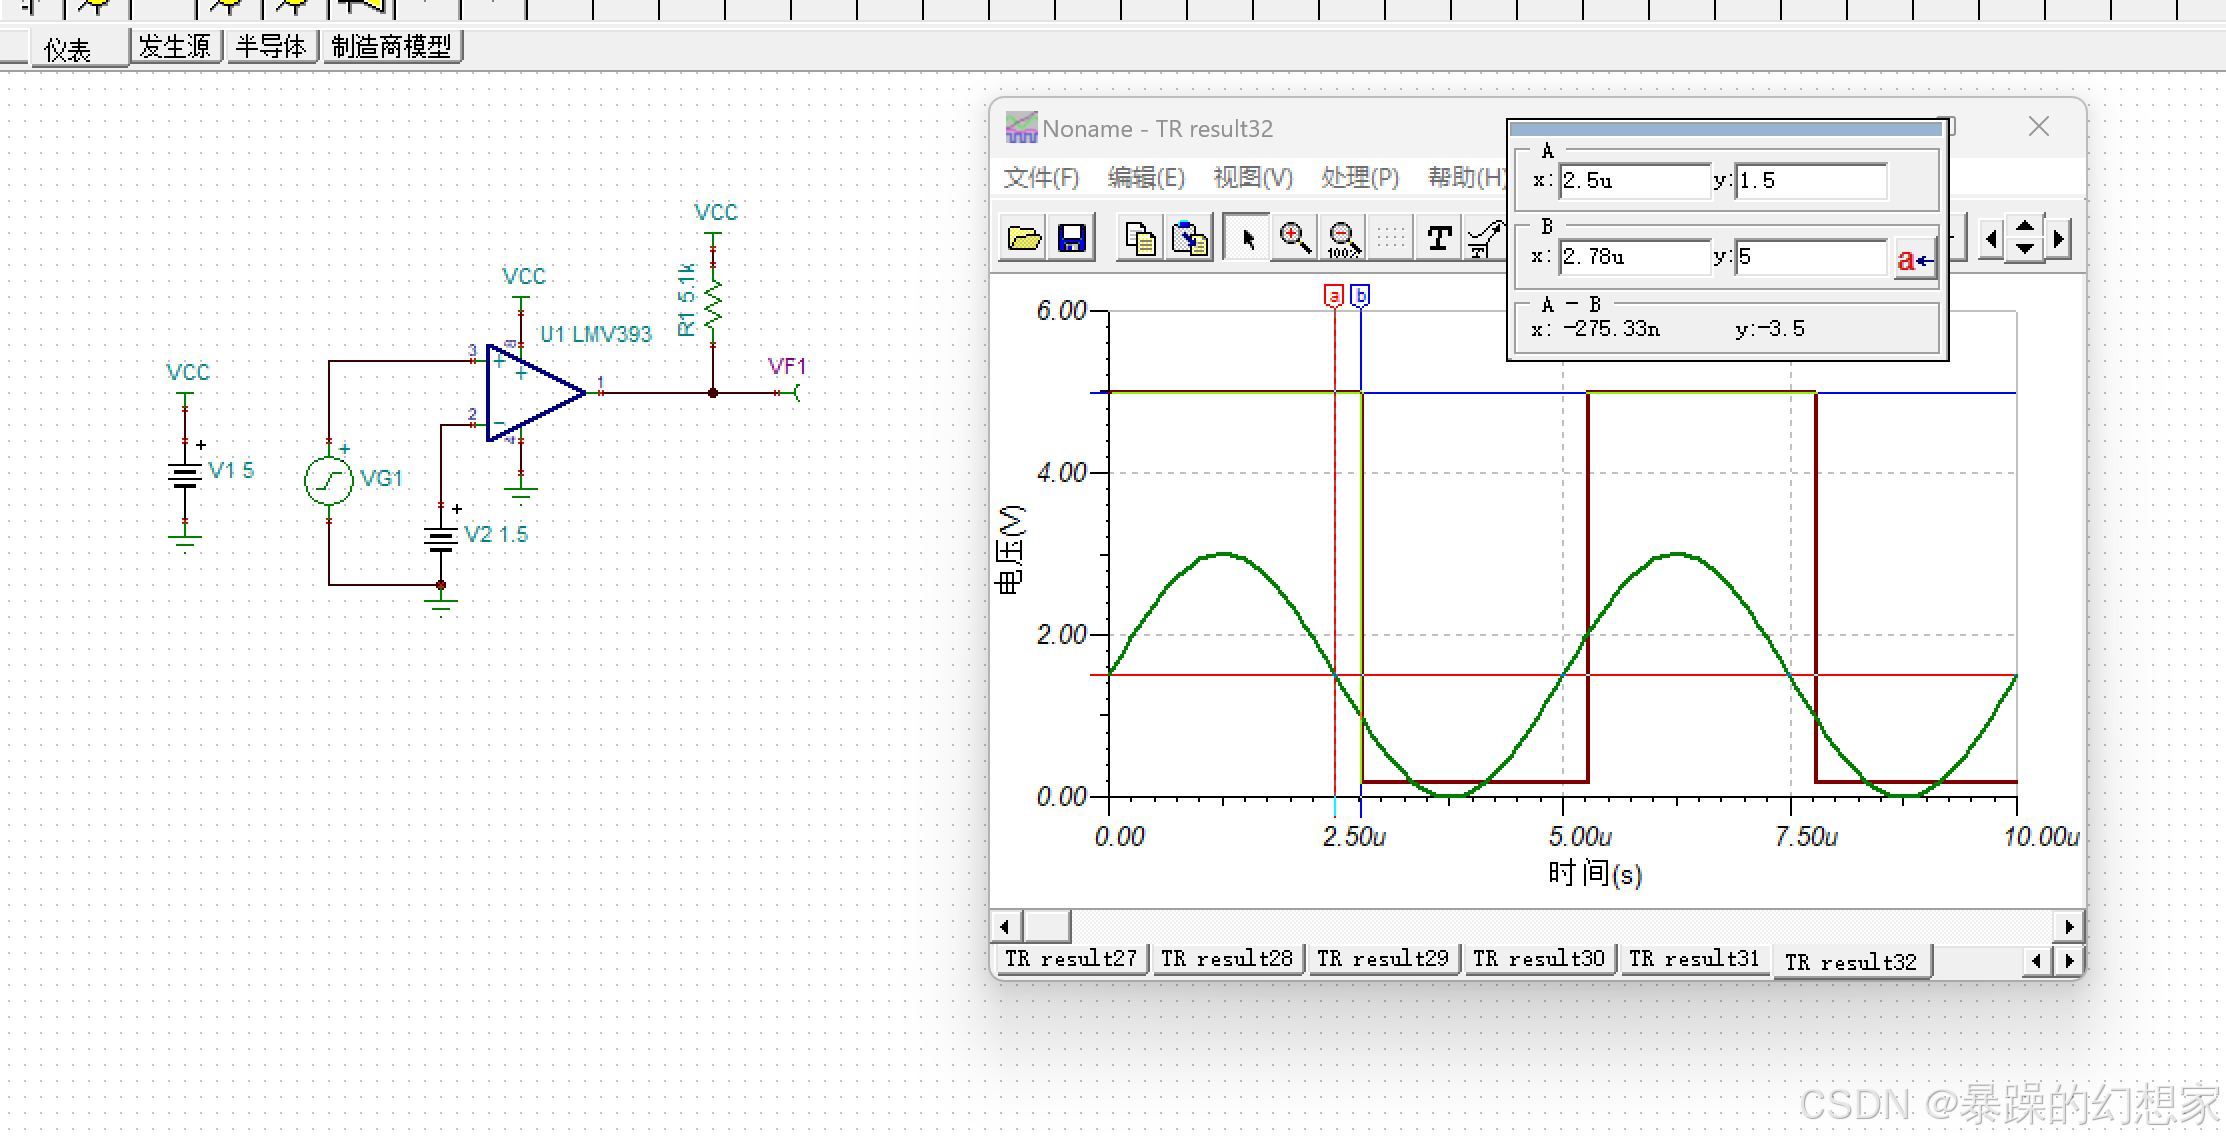This screenshot has height=1140, width=2226.
Task: Select the zoom in magnifier tool
Action: tap(1295, 238)
